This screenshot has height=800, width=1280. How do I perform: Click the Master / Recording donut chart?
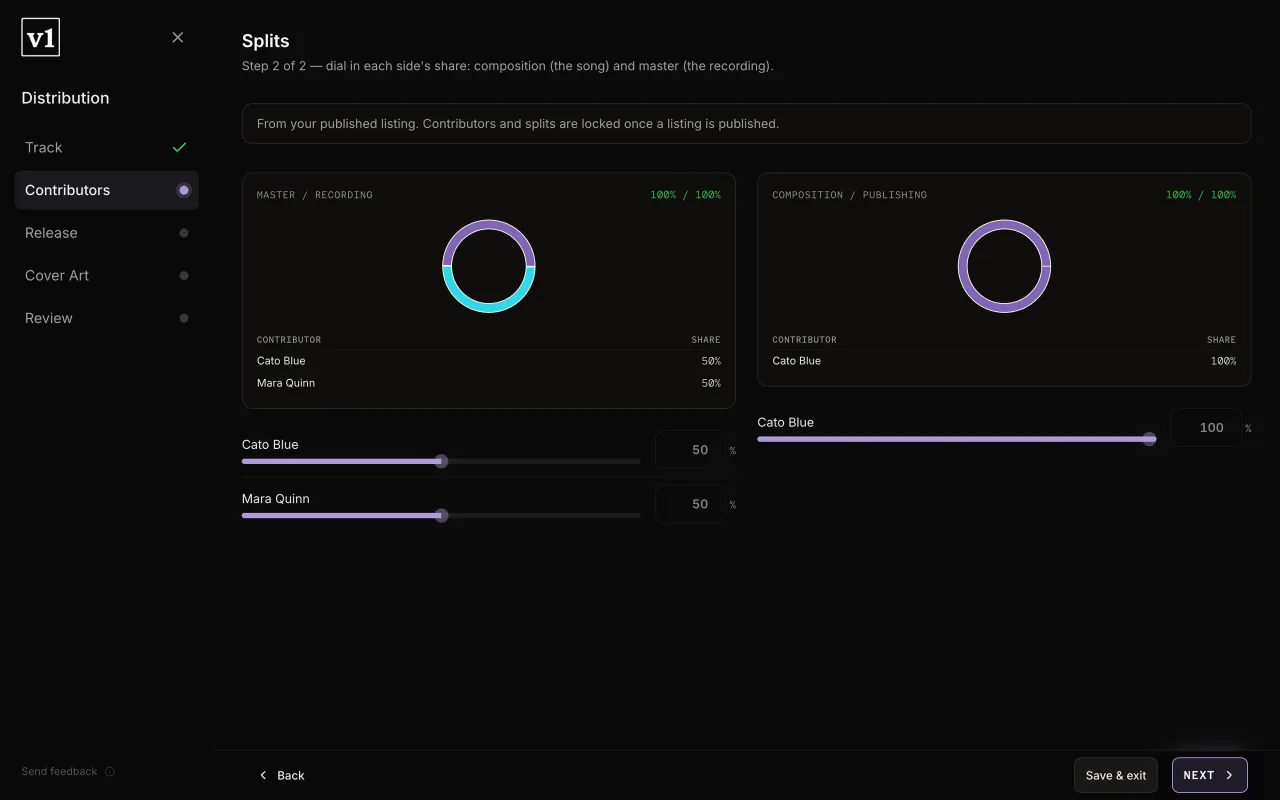coord(489,266)
